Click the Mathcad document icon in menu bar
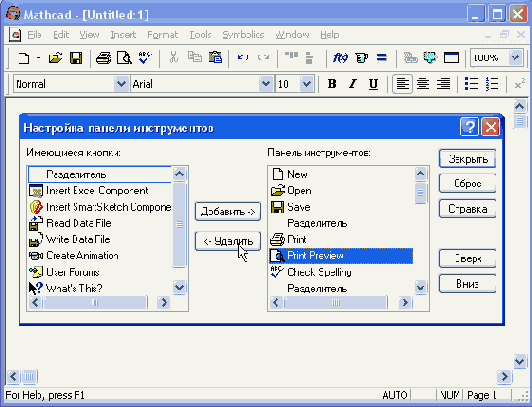 tap(15, 35)
